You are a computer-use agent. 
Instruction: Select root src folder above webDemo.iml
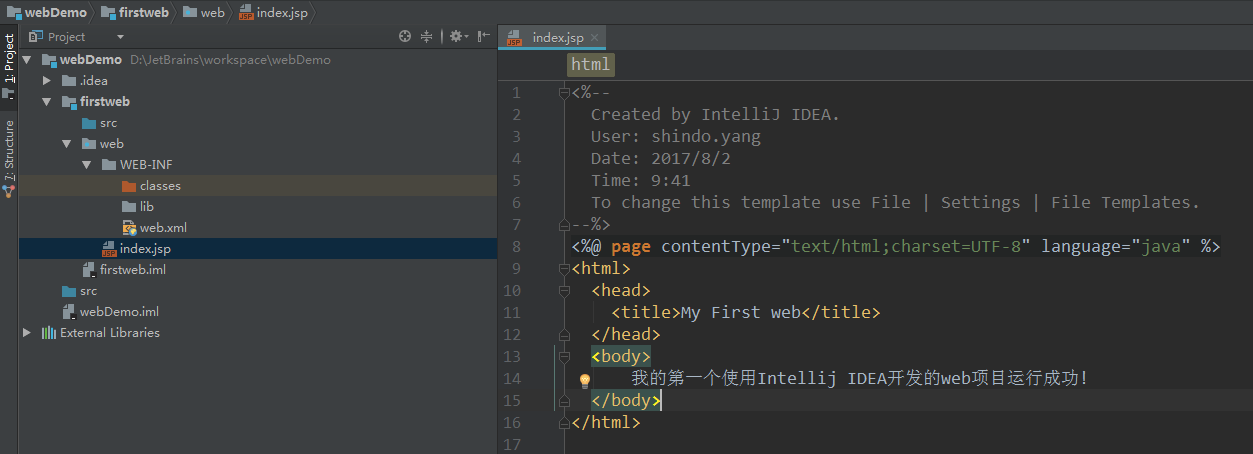(88, 291)
